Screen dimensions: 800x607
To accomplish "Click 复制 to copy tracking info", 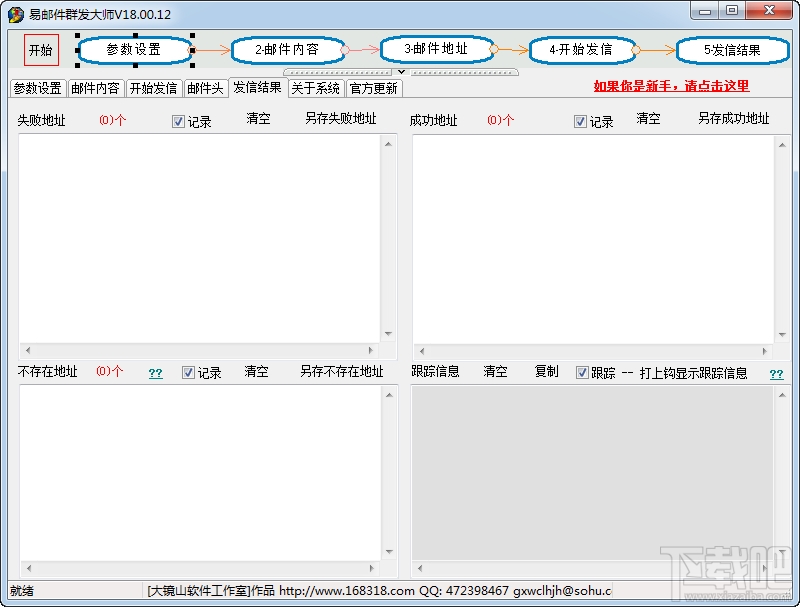I will tap(546, 371).
